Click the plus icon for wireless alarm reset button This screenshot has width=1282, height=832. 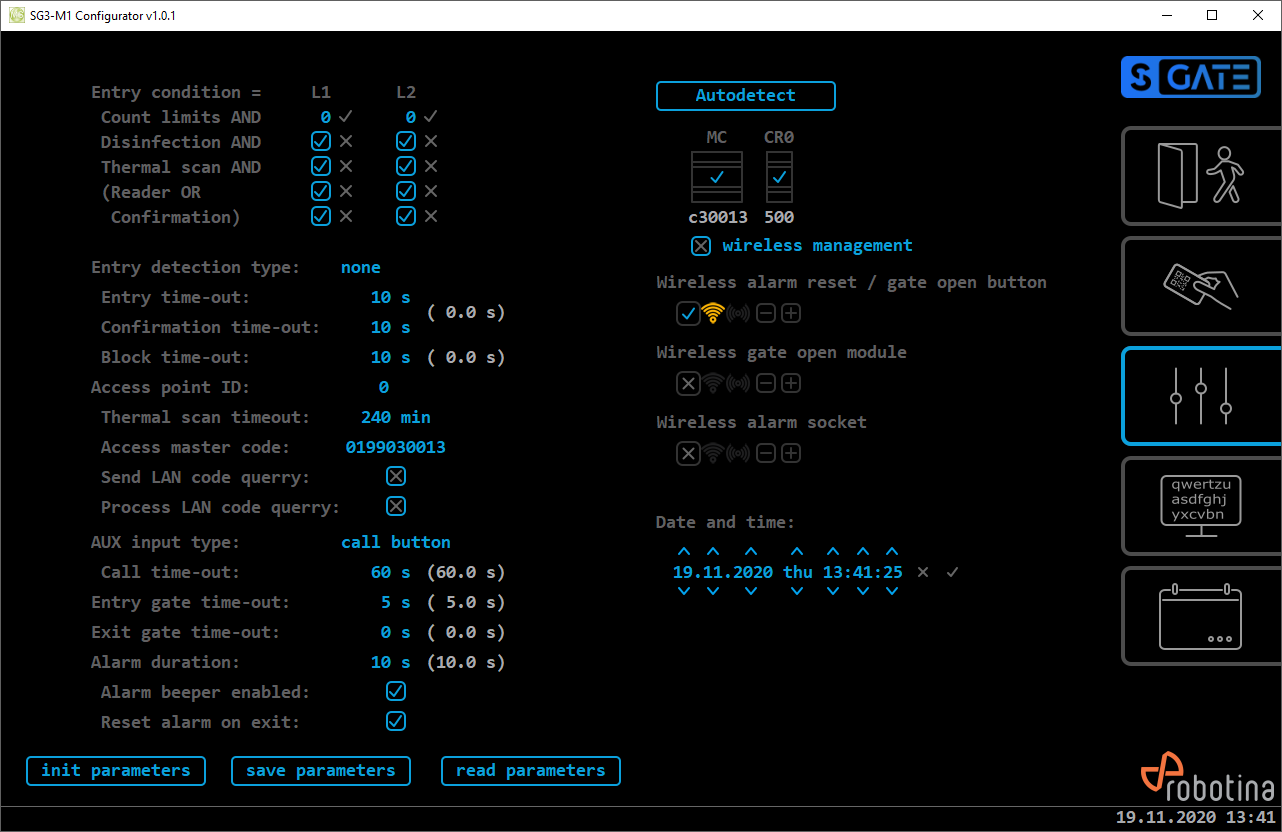pyautogui.click(x=791, y=314)
